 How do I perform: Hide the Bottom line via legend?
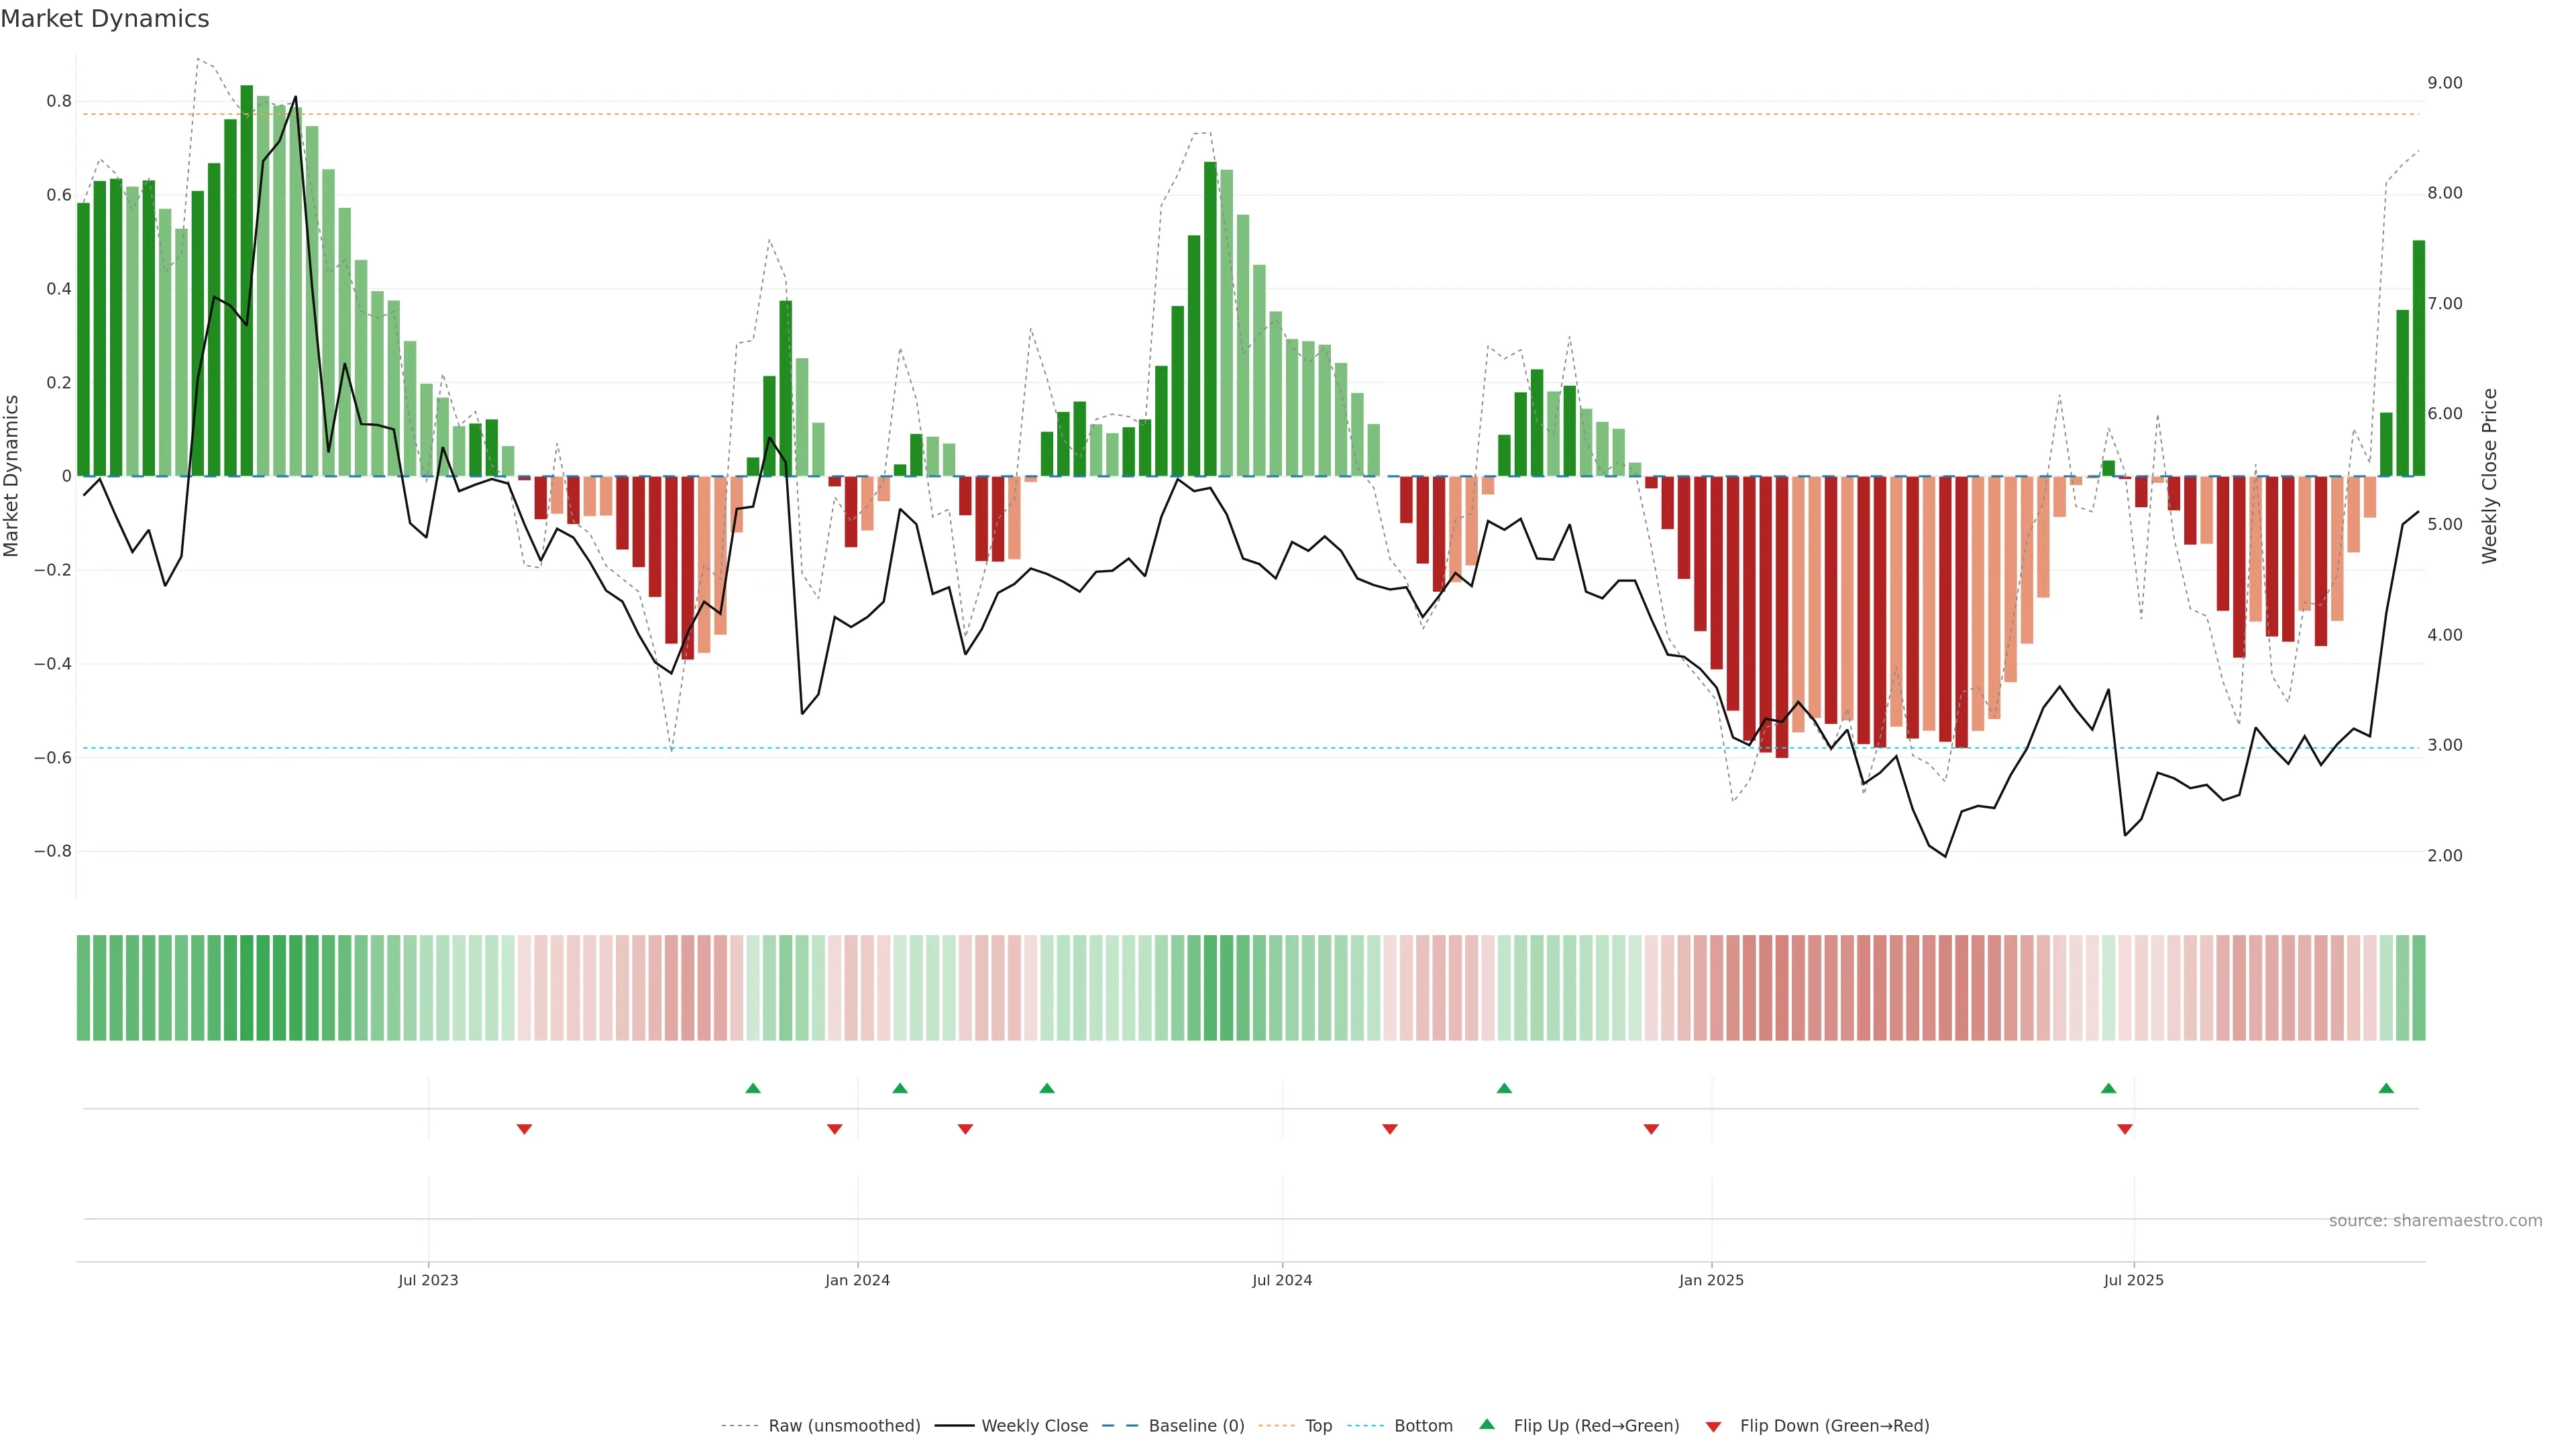coord(1423,1426)
